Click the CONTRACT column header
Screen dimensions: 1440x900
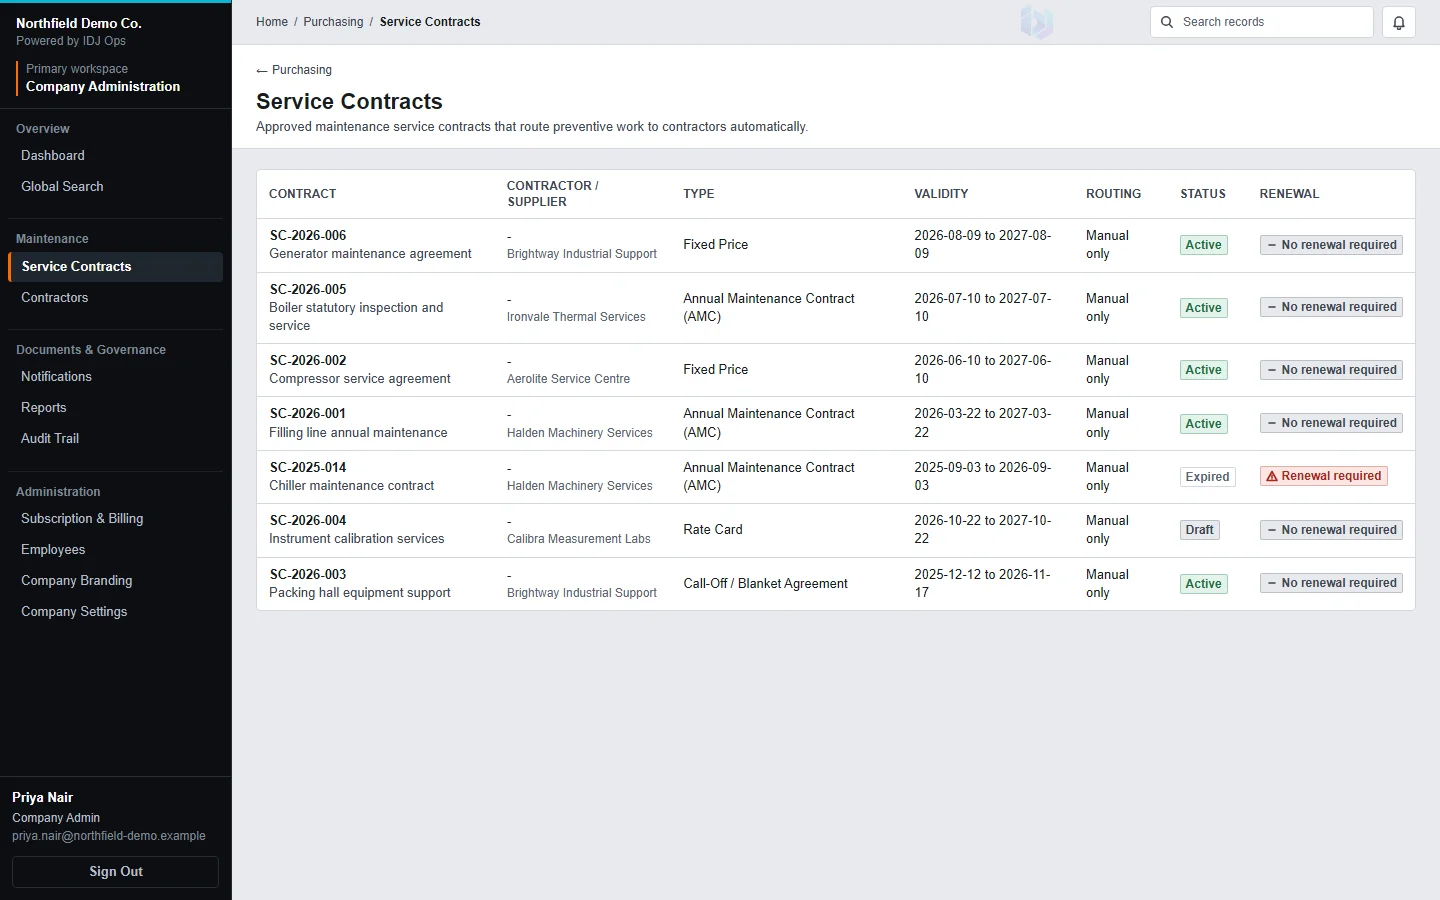(x=302, y=194)
